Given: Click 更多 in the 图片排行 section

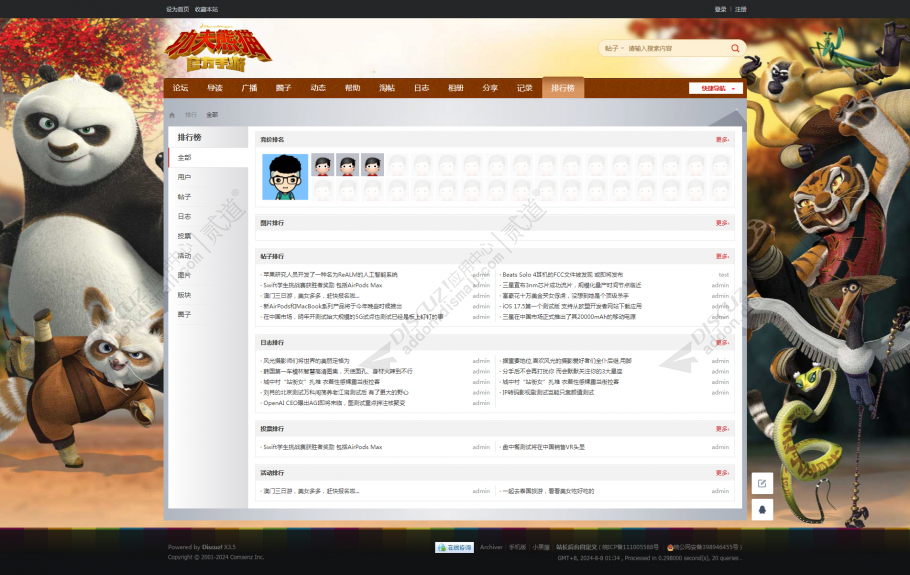Looking at the screenshot, I should 722,223.
